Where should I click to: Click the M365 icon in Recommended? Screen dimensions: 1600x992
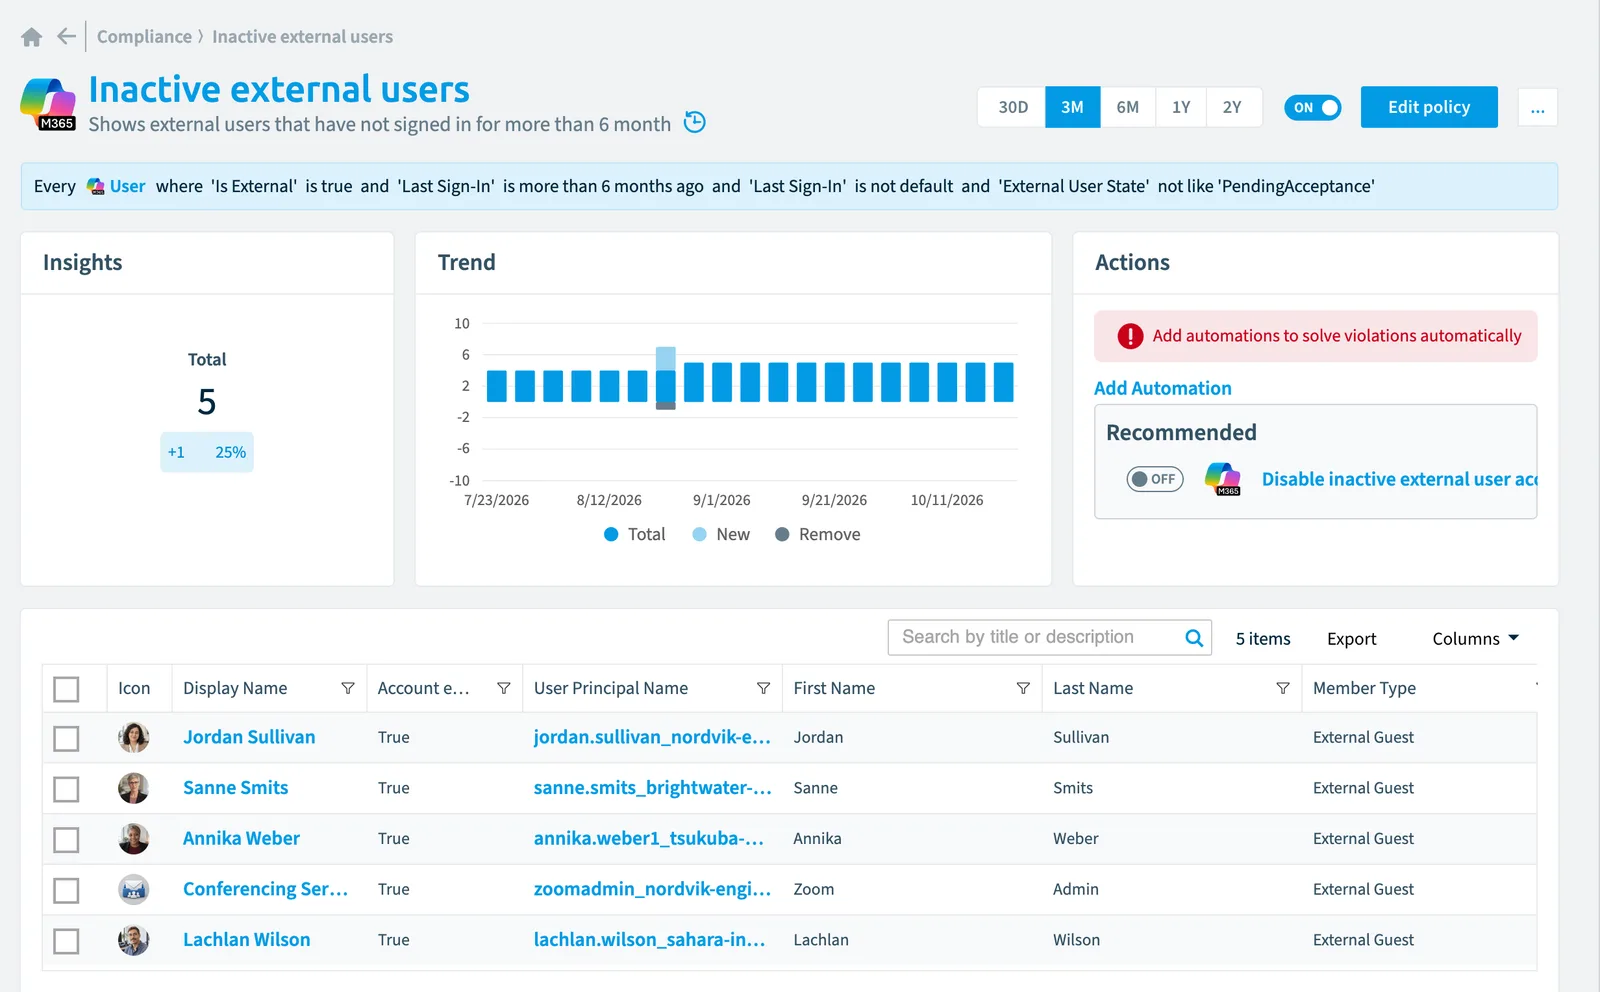1223,479
